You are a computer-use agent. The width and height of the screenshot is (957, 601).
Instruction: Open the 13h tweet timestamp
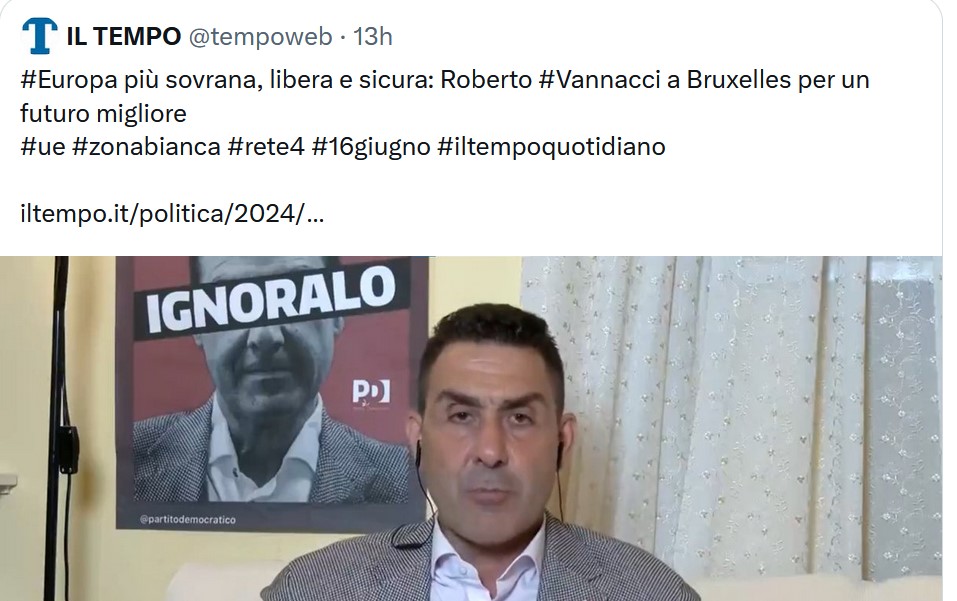coord(372,37)
